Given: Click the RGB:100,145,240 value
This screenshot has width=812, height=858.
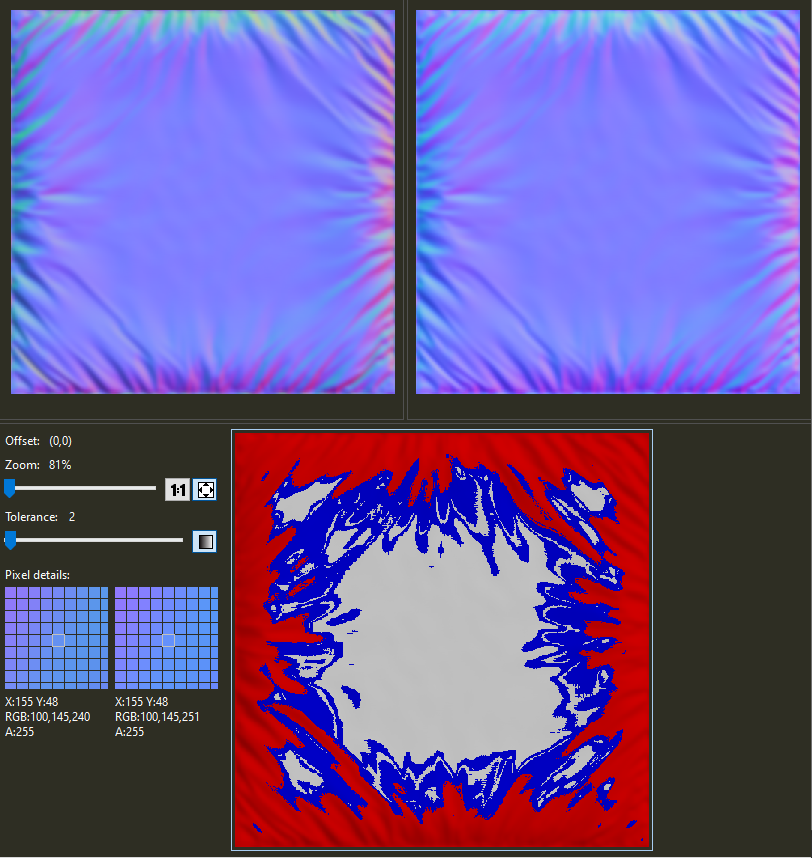Looking at the screenshot, I should [x=48, y=717].
